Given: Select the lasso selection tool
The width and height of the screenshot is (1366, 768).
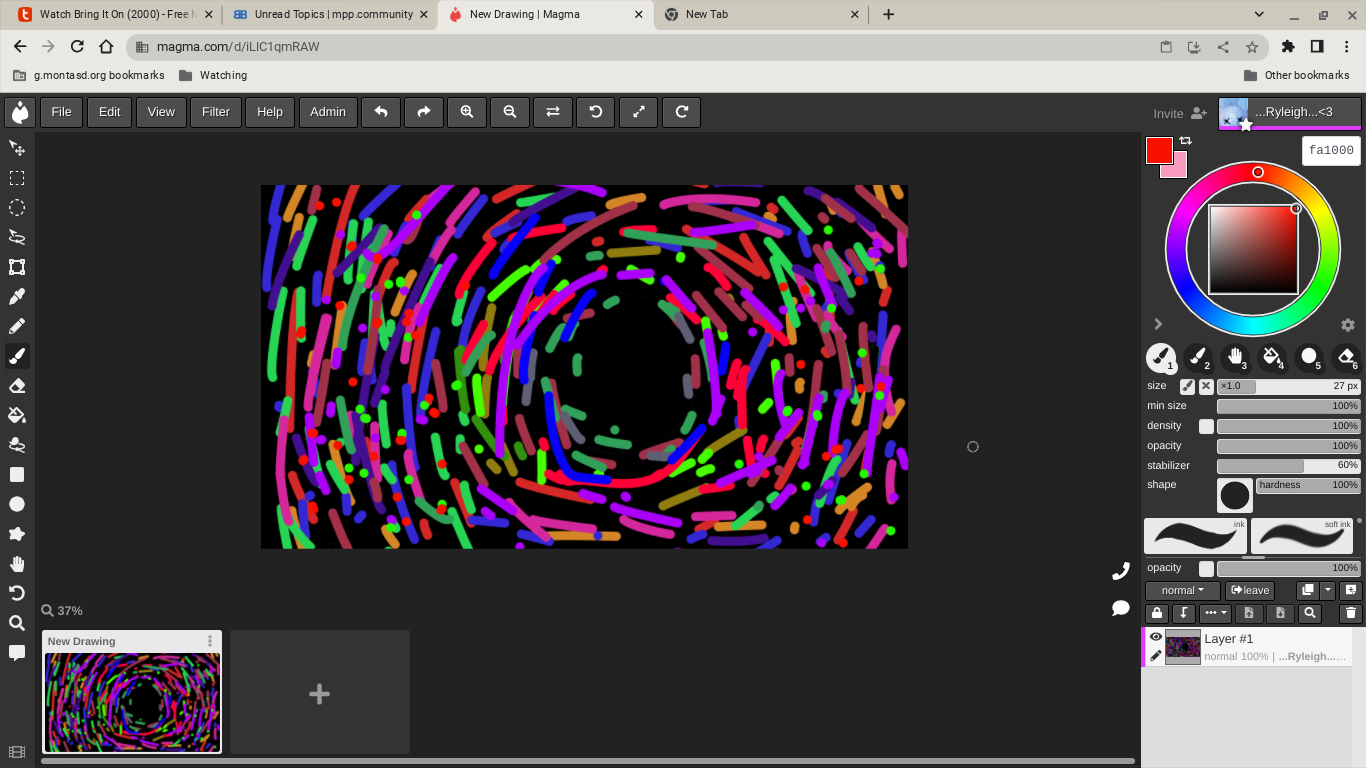Looking at the screenshot, I should (17, 237).
